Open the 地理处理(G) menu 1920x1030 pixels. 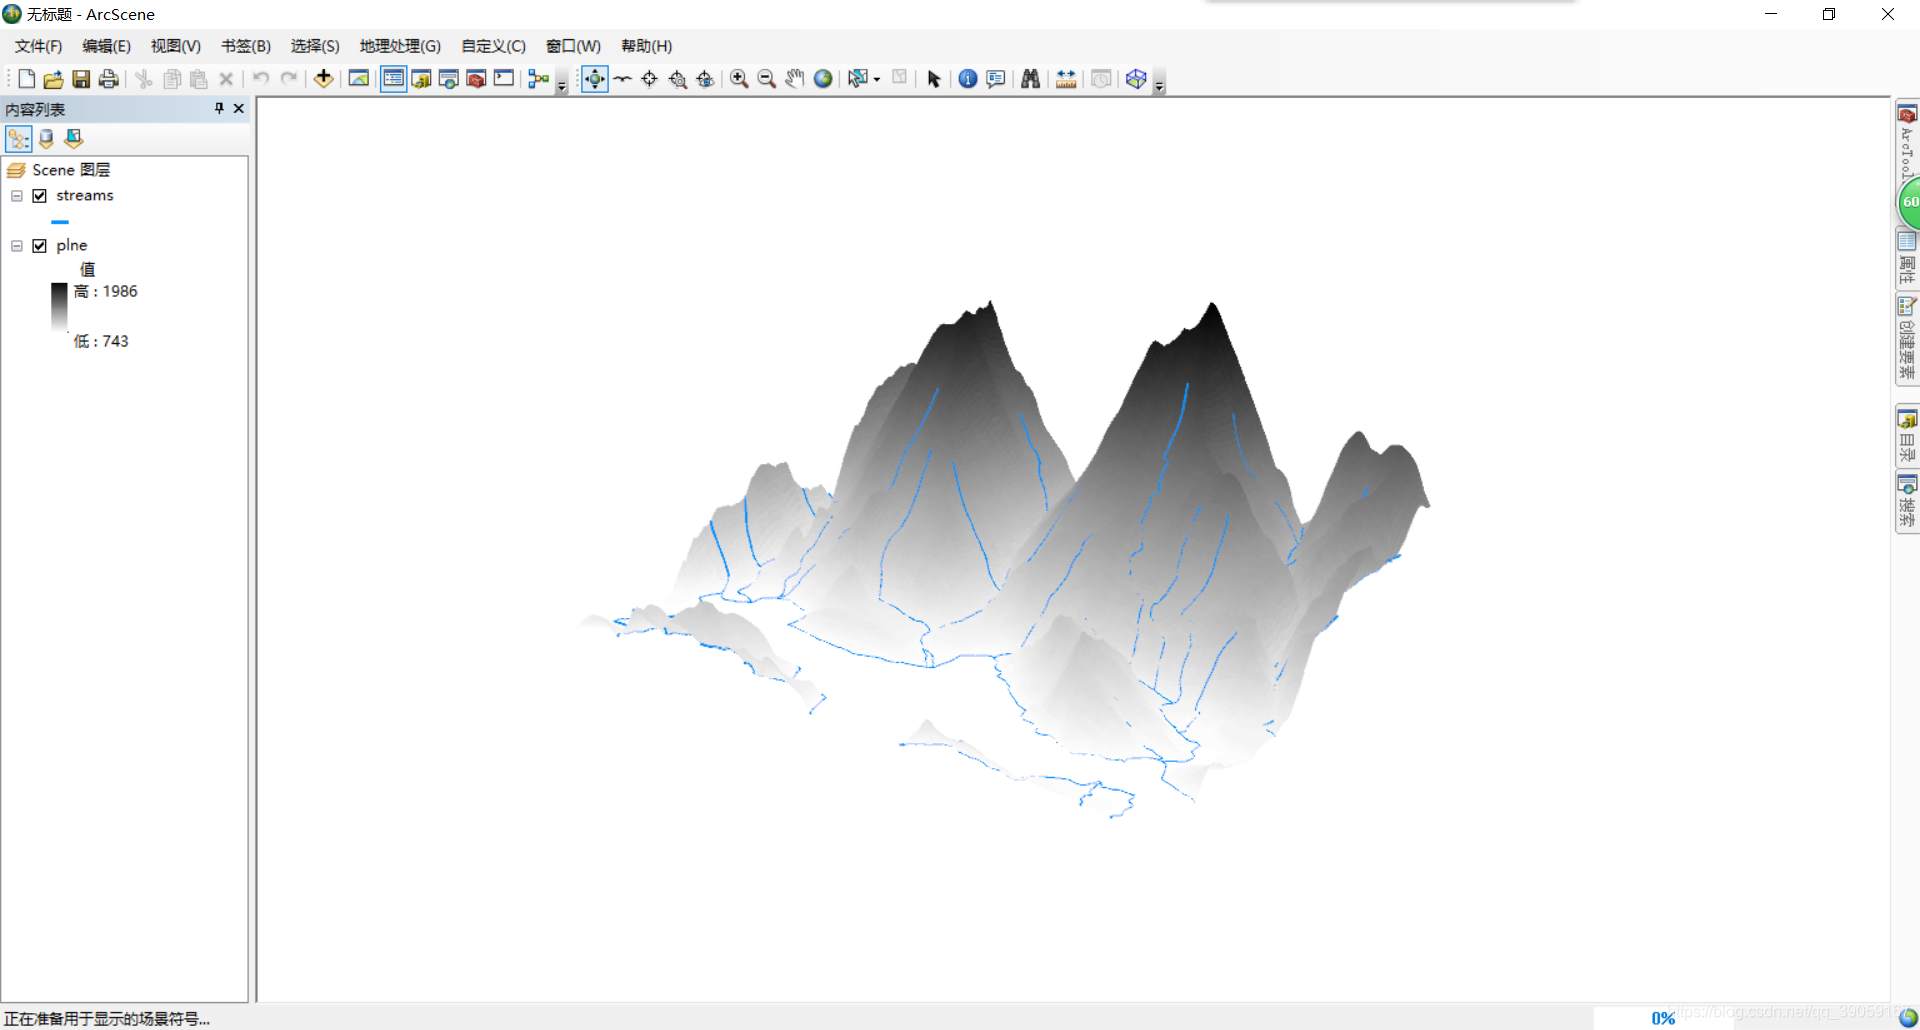pyautogui.click(x=400, y=46)
